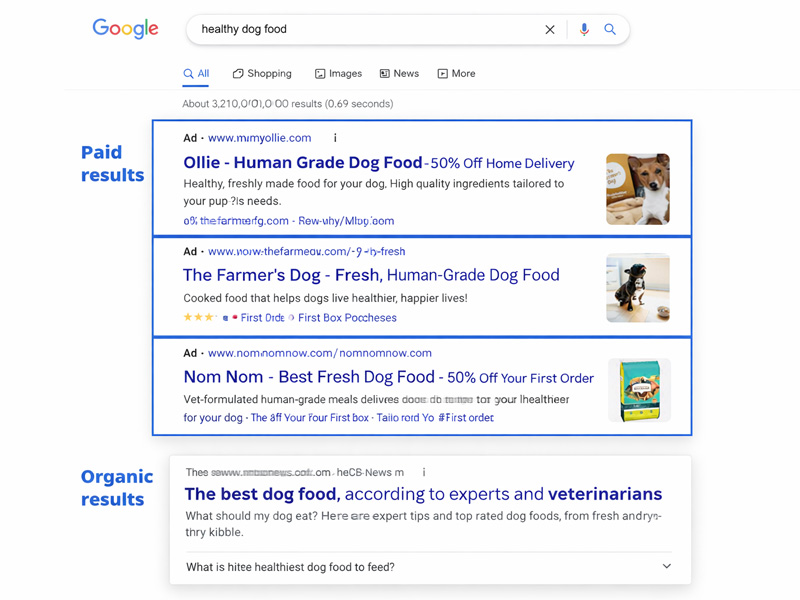Open ad info icon beside mimyollie.com
The height and width of the screenshot is (600, 800).
pos(335,138)
